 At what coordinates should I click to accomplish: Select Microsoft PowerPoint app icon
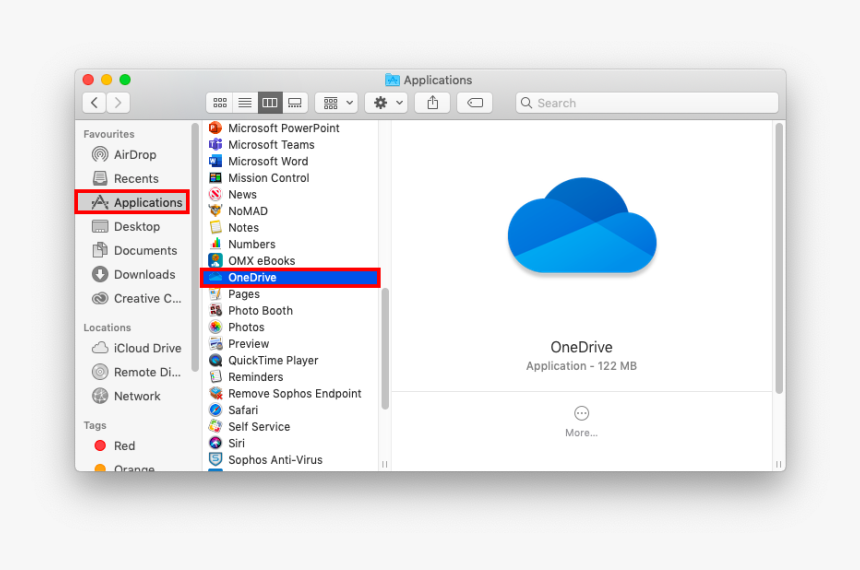coord(216,128)
